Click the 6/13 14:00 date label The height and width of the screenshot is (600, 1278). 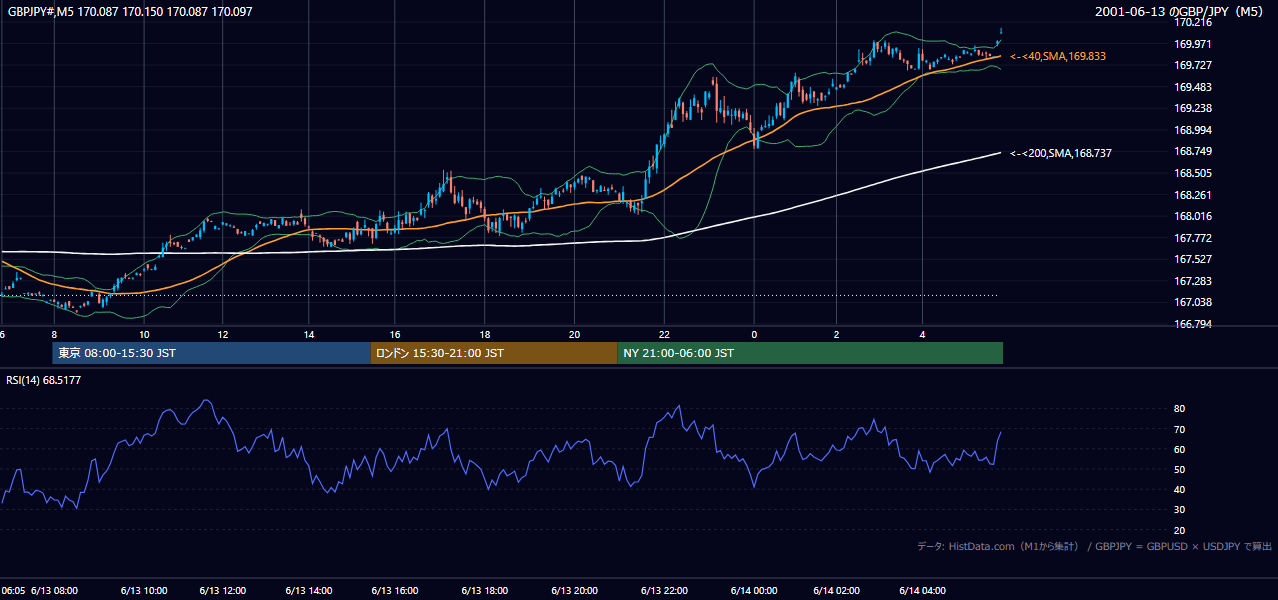coord(309,590)
